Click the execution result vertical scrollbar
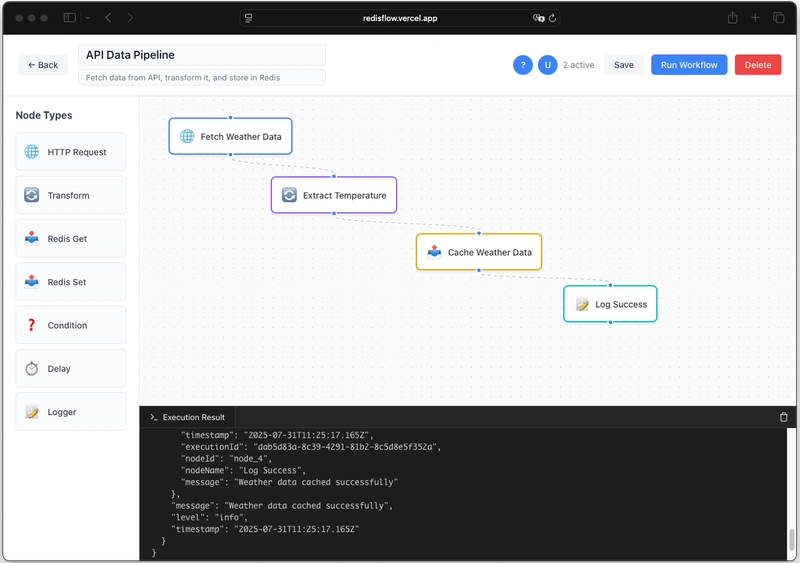Viewport: 800px width, 563px height. pos(793,538)
